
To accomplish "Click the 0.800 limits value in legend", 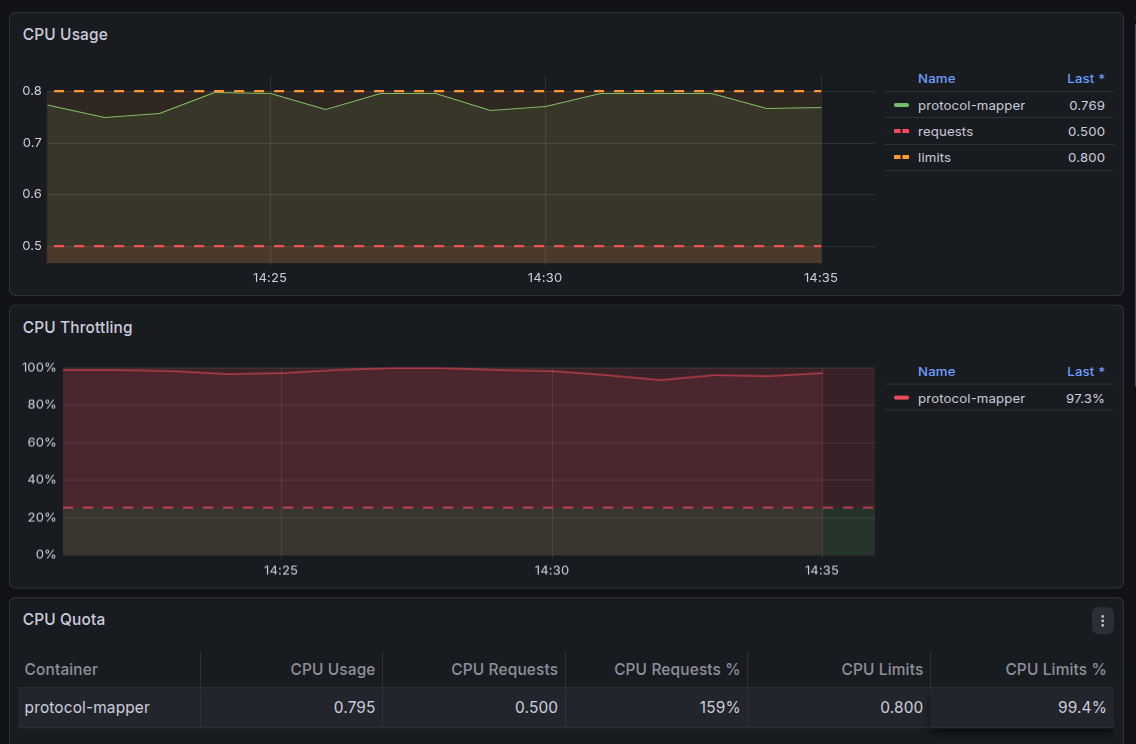I will pyautogui.click(x=1086, y=158).
